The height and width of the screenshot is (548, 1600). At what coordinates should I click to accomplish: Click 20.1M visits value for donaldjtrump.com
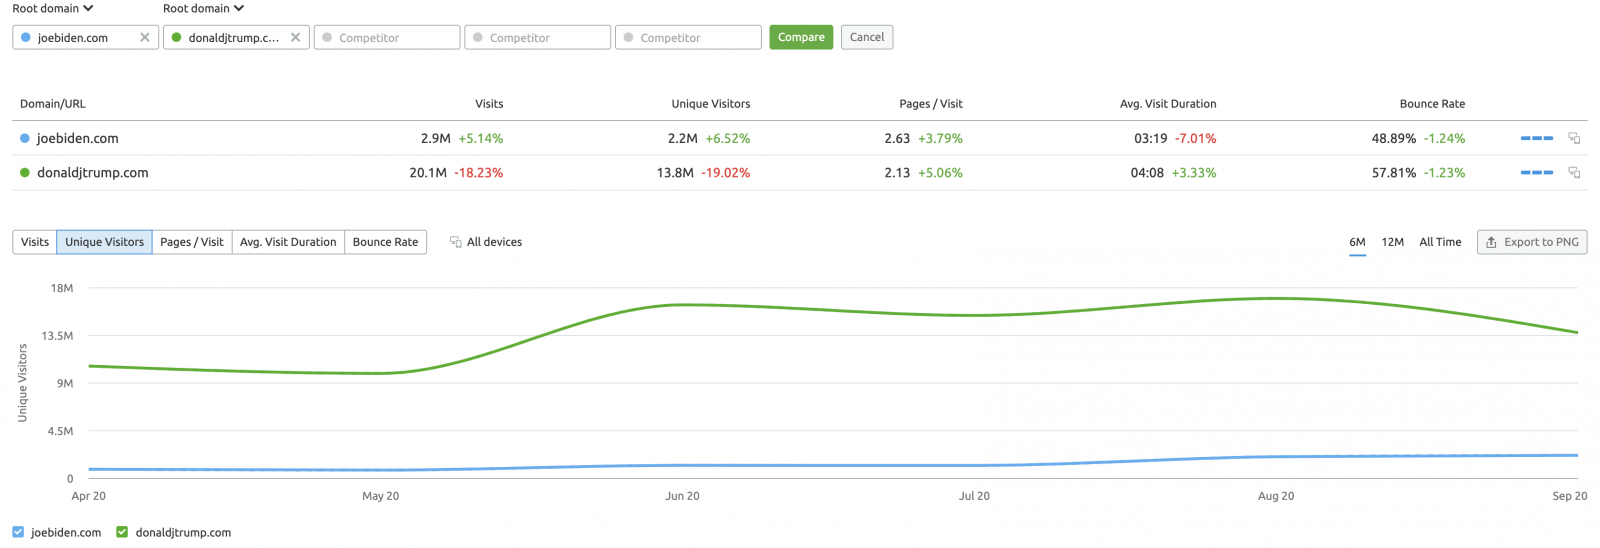[x=428, y=172]
